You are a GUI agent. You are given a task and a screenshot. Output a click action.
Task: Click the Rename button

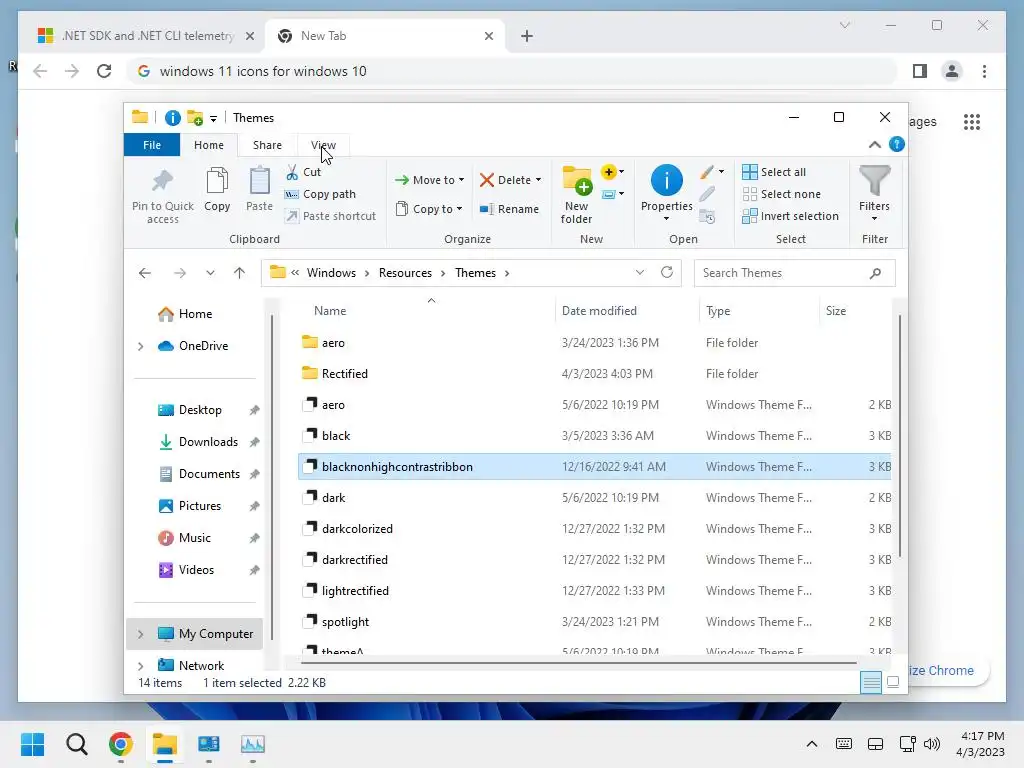point(509,209)
